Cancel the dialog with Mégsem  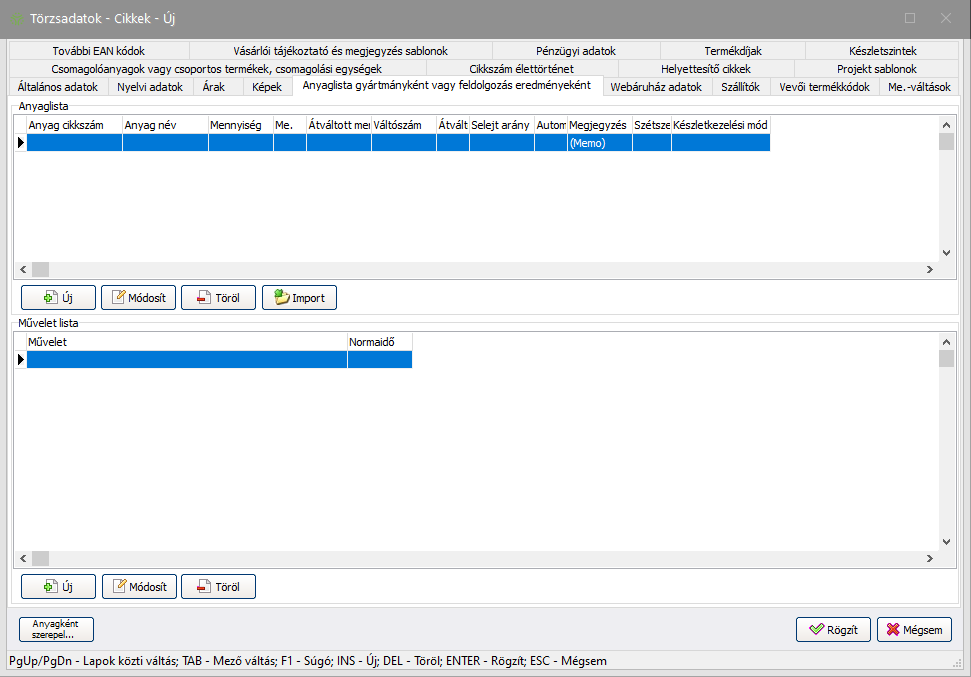(914, 630)
